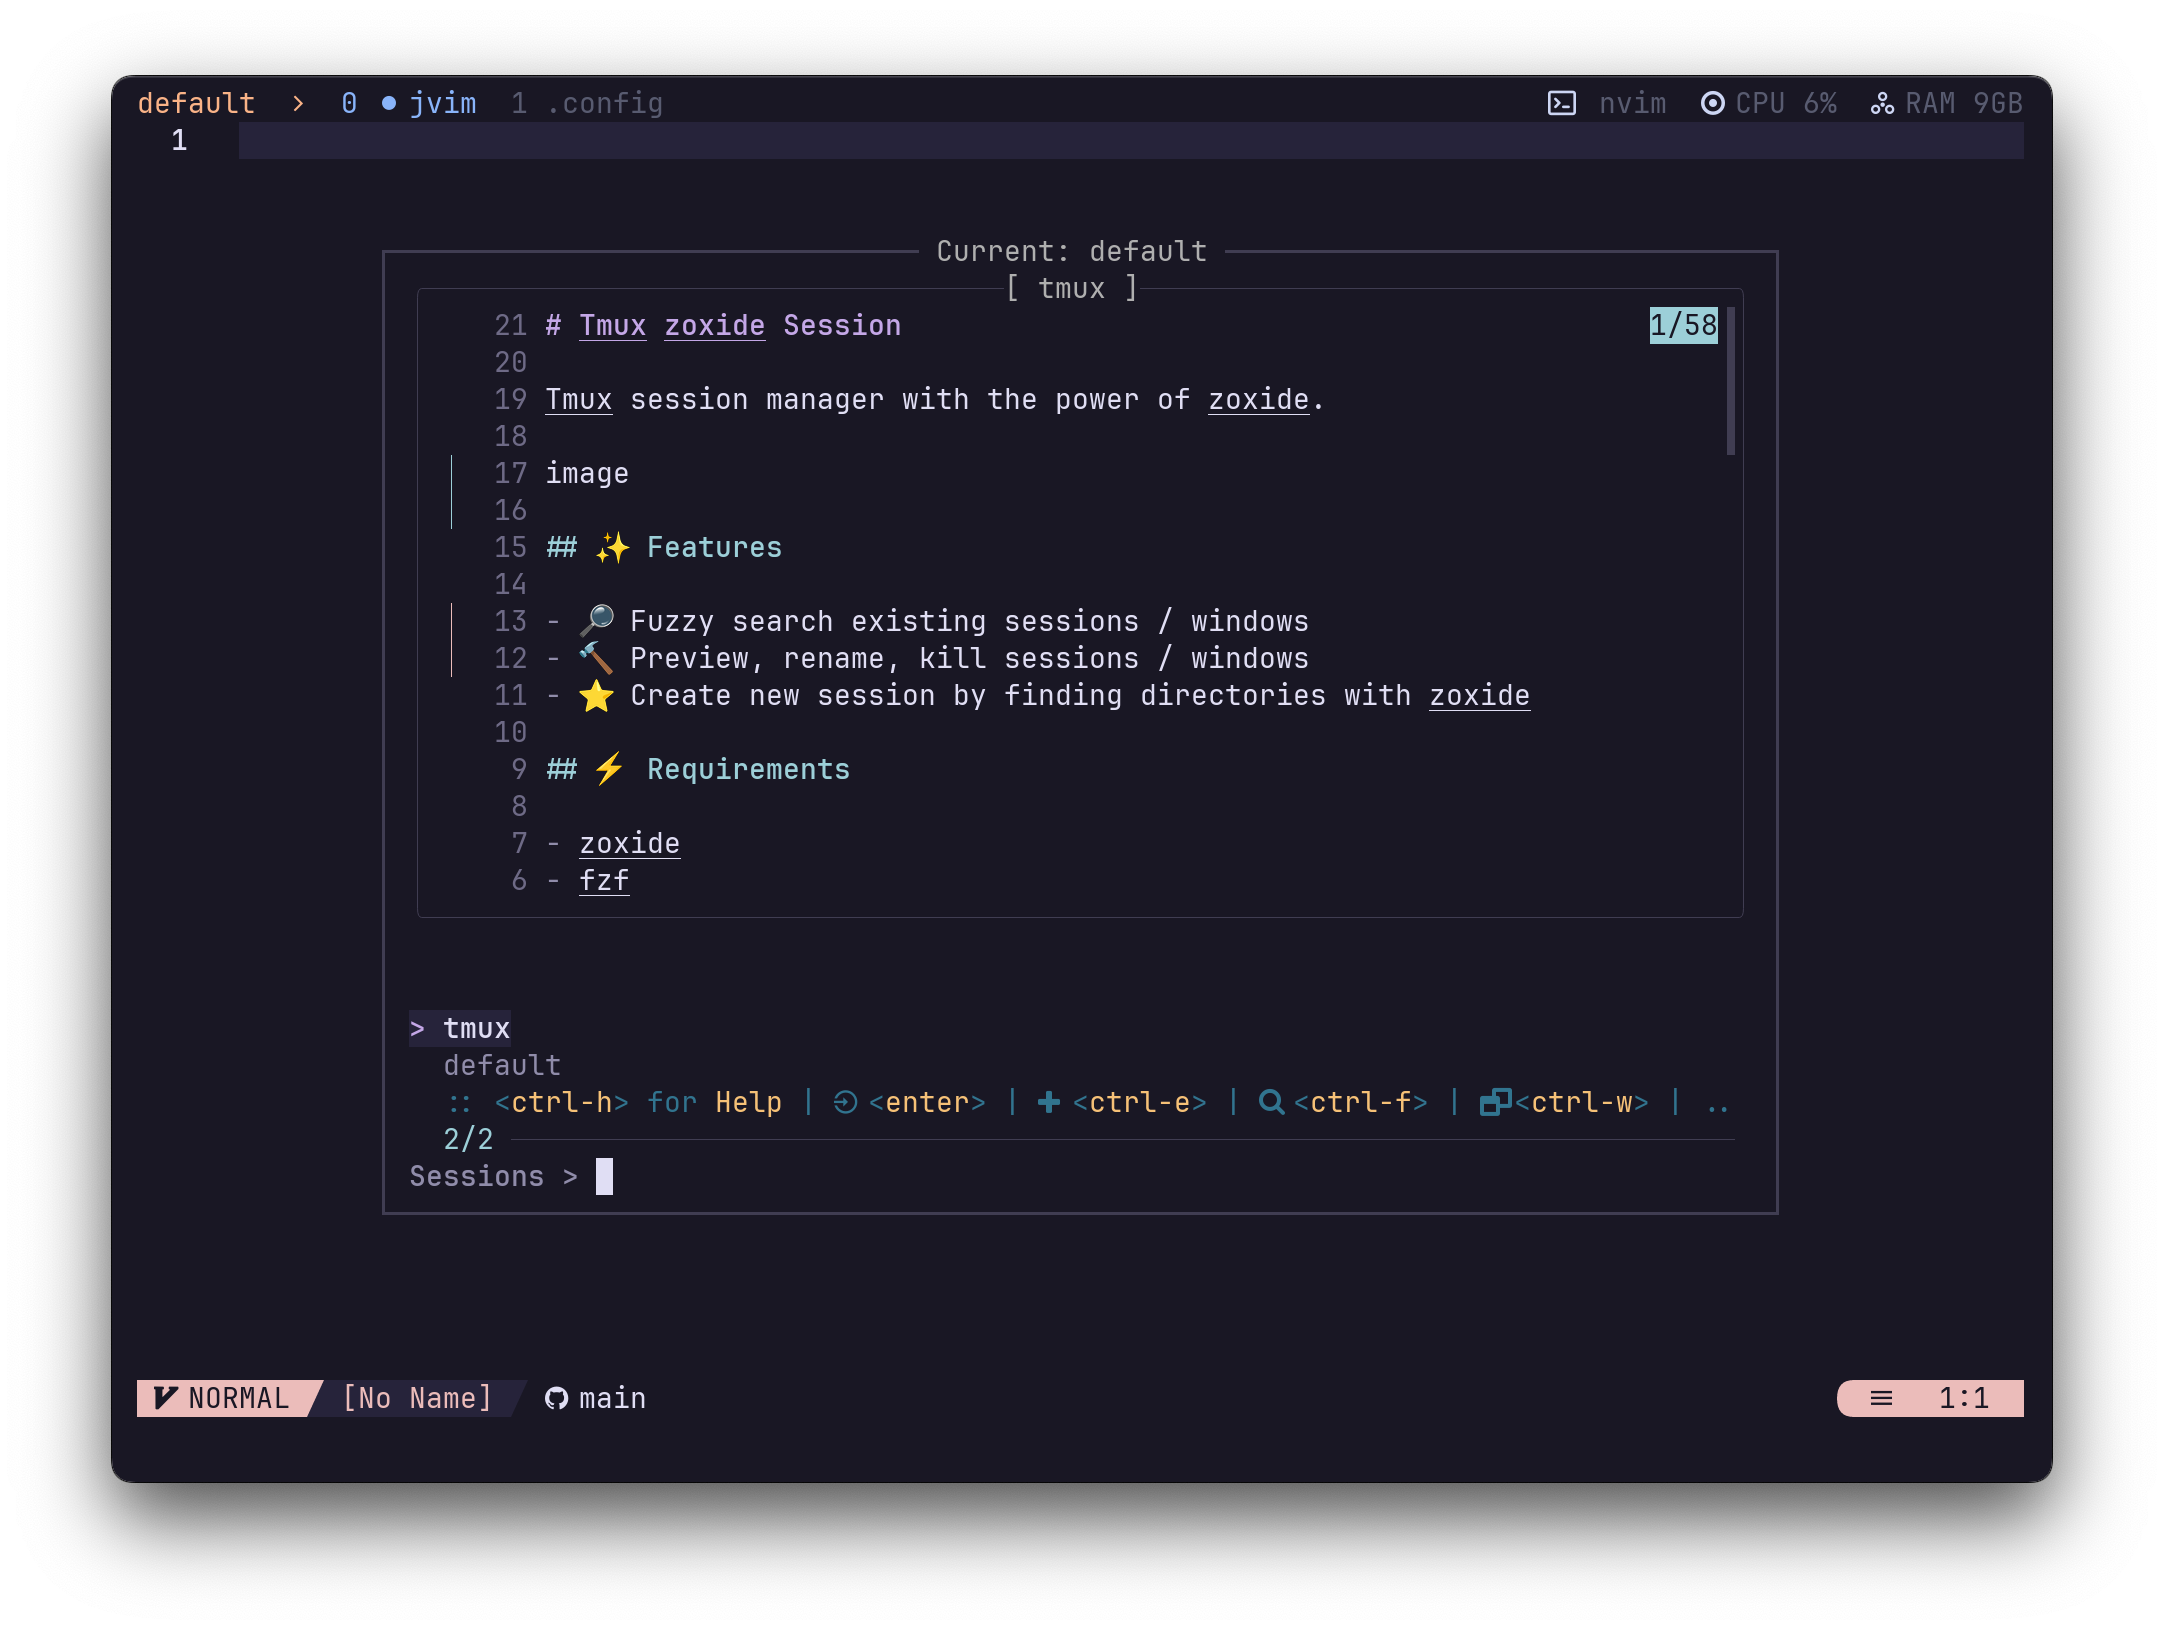Screen dimensions: 2164x1630
Task: Select the tmux session entry
Action: click(x=476, y=1028)
